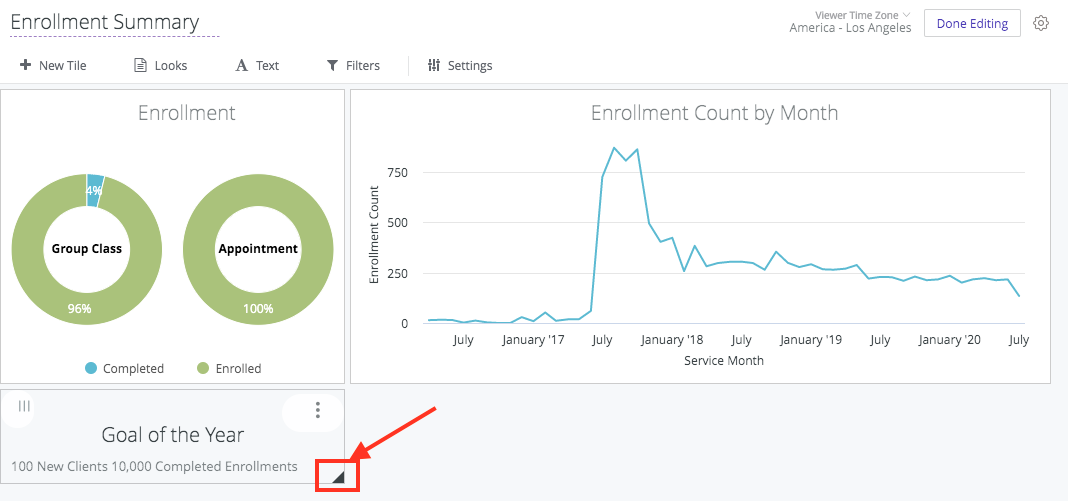Viewport: 1068px width, 501px height.
Task: Click the resize handle of Goal tile
Action: point(338,477)
